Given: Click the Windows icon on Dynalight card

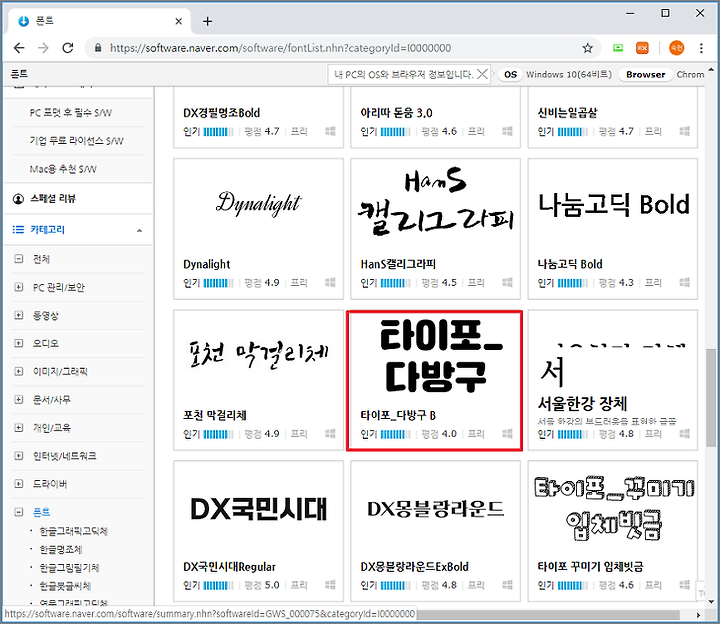Looking at the screenshot, I should 330,282.
